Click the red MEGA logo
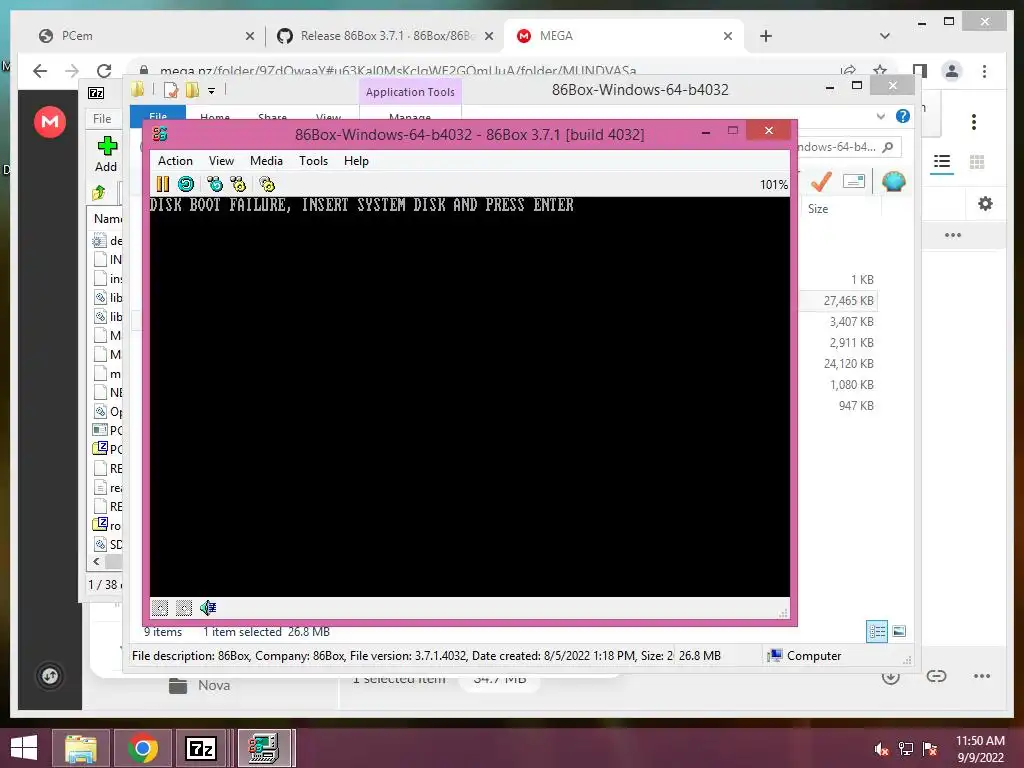Screen dimensions: 1024x768 coord(50,121)
